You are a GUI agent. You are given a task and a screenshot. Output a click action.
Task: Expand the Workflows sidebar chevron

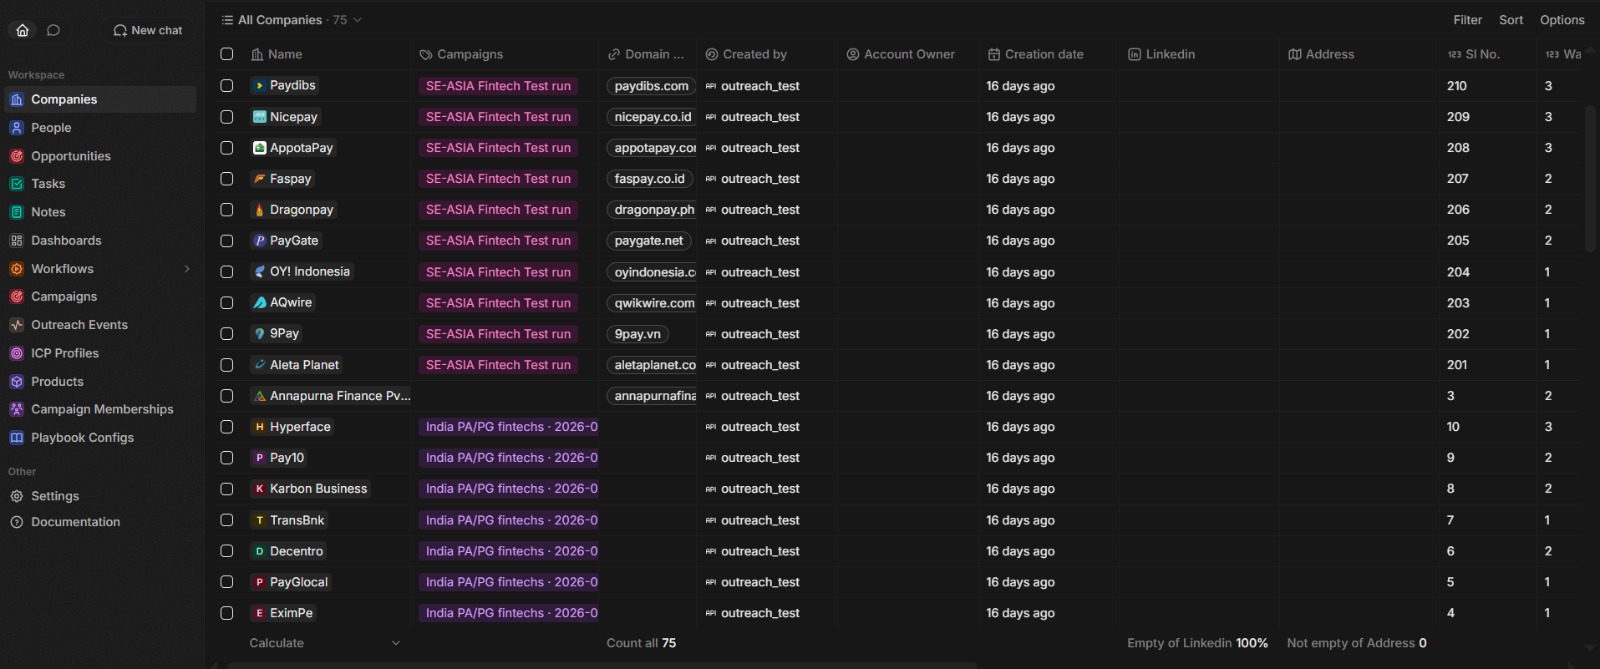click(187, 268)
